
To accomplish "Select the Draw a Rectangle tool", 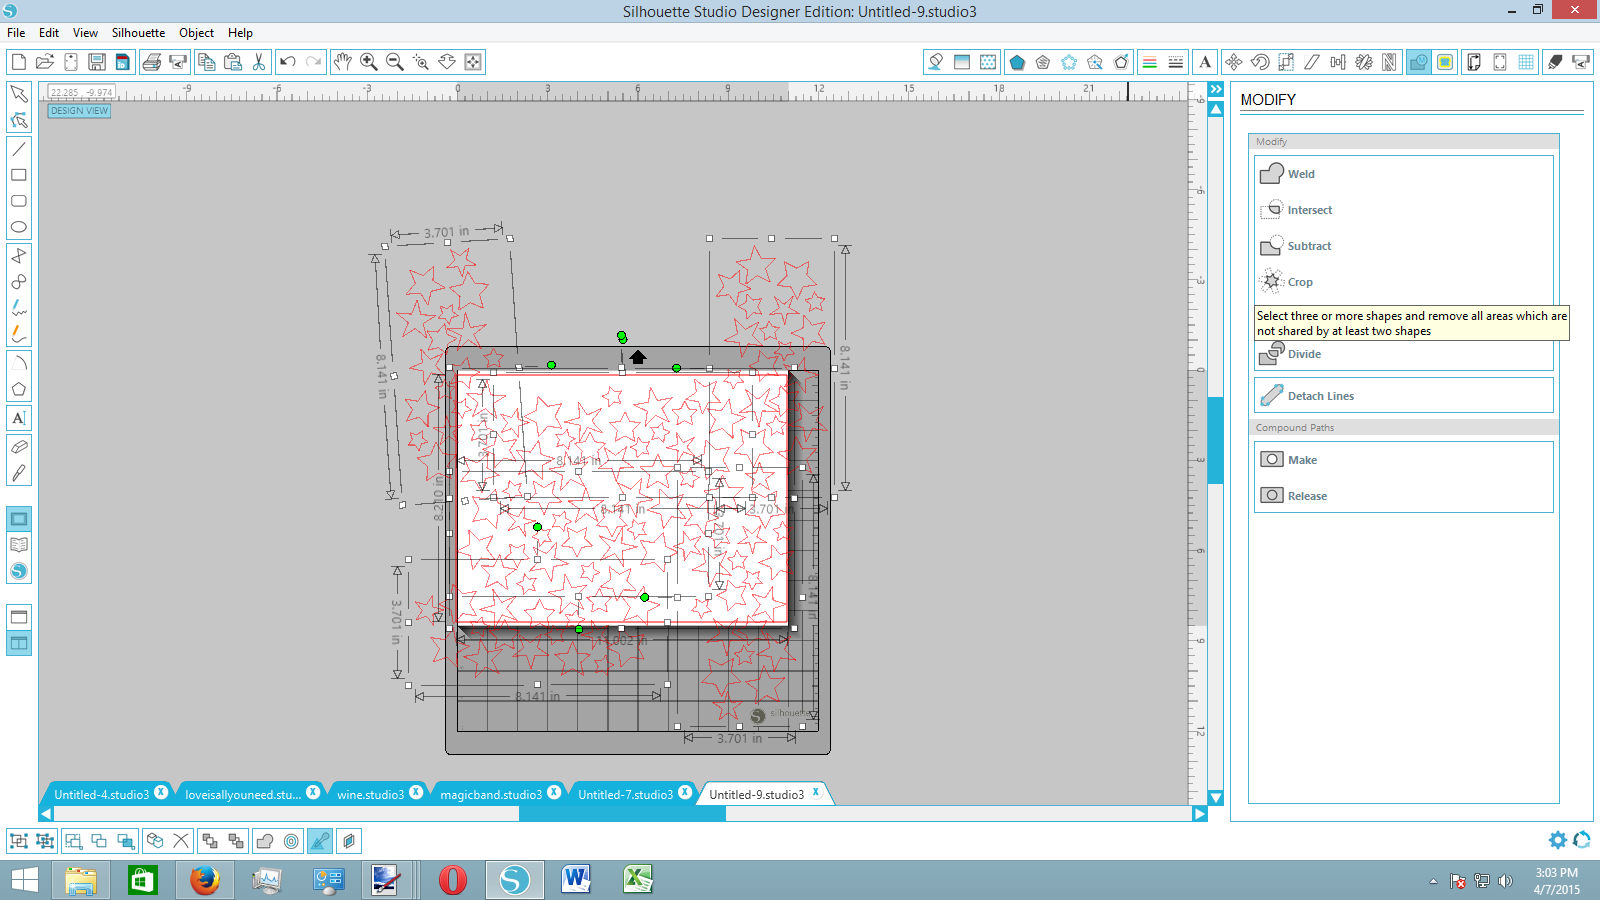I will click(18, 175).
